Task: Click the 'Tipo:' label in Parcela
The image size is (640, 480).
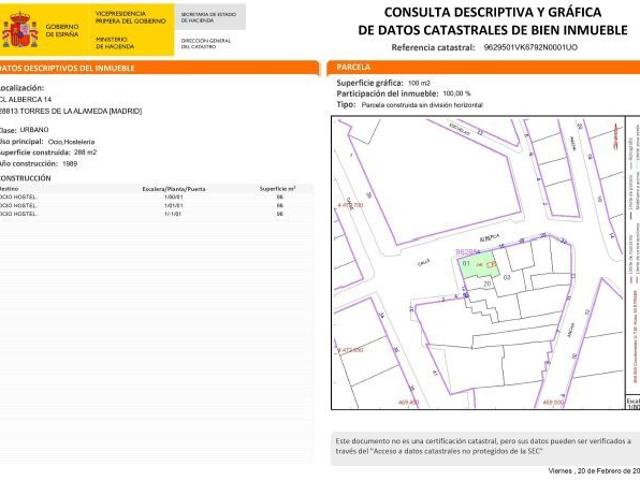Action: point(346,104)
